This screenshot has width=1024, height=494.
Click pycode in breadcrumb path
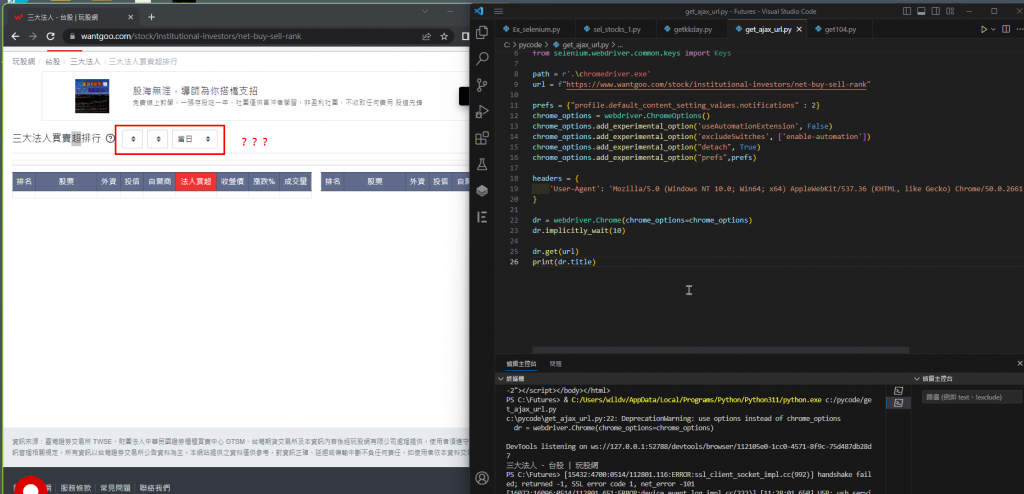tap(529, 44)
